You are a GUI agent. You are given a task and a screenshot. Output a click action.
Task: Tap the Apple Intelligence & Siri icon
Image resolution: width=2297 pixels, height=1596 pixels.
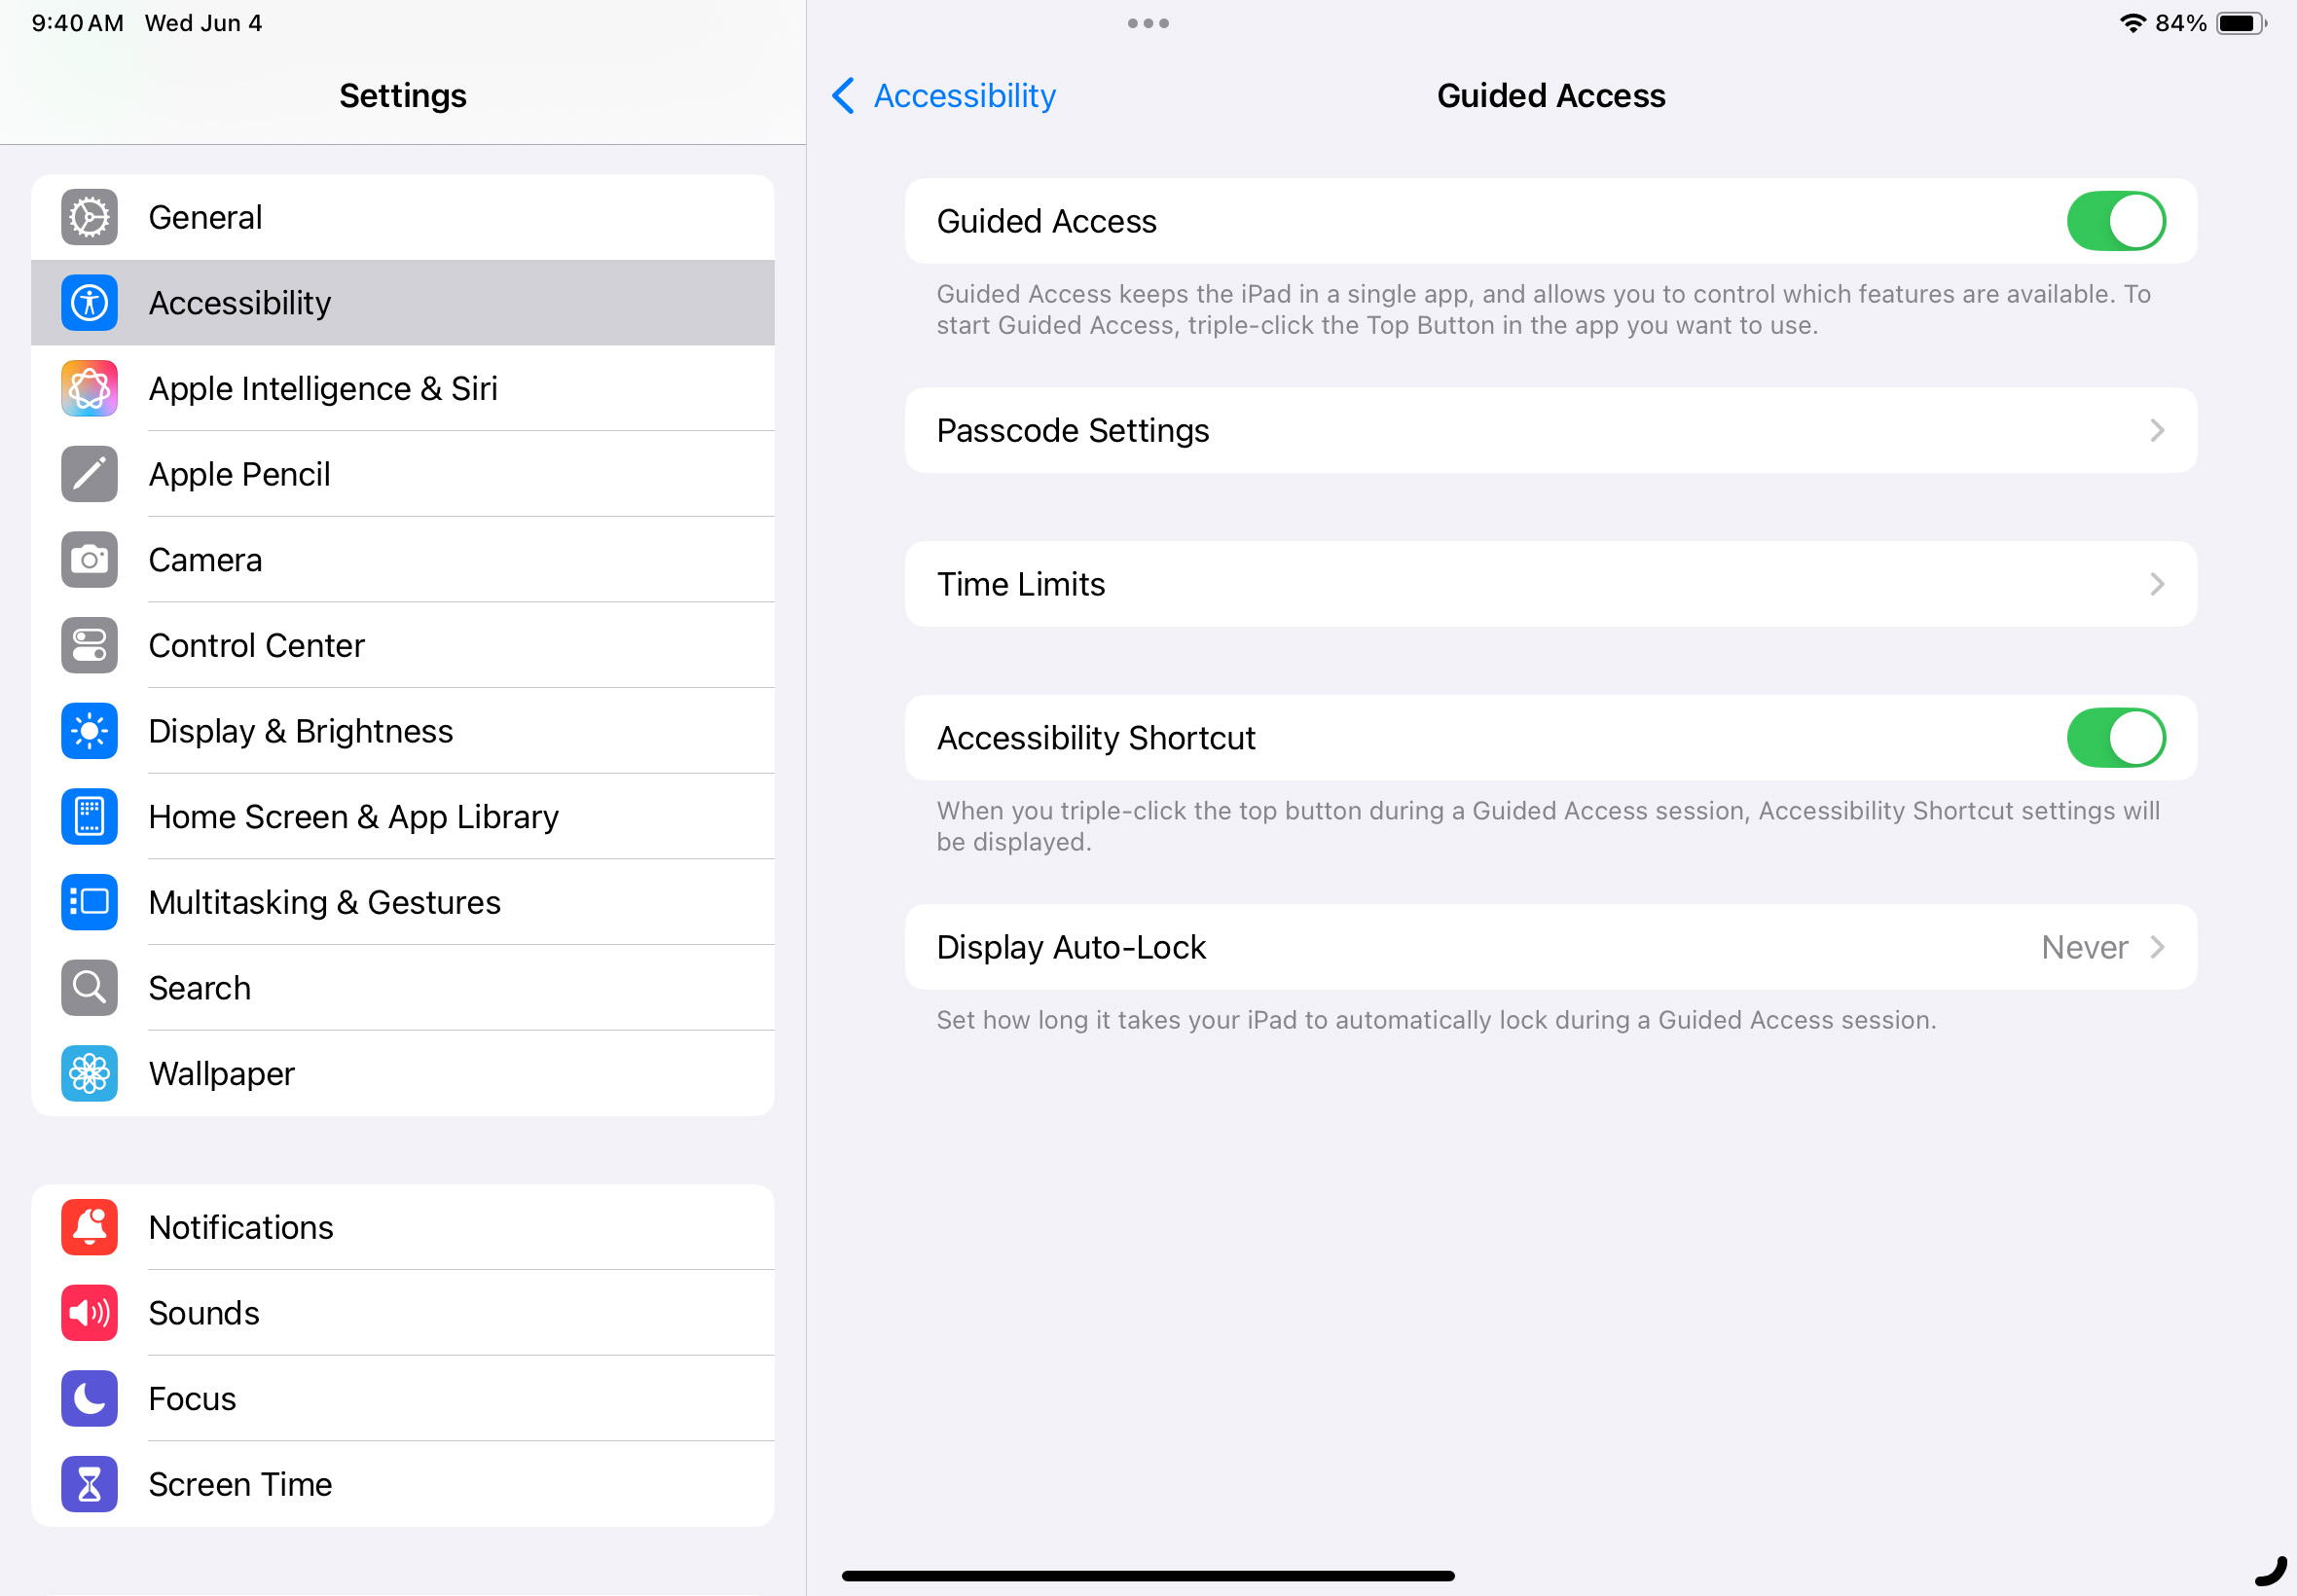tap(89, 388)
